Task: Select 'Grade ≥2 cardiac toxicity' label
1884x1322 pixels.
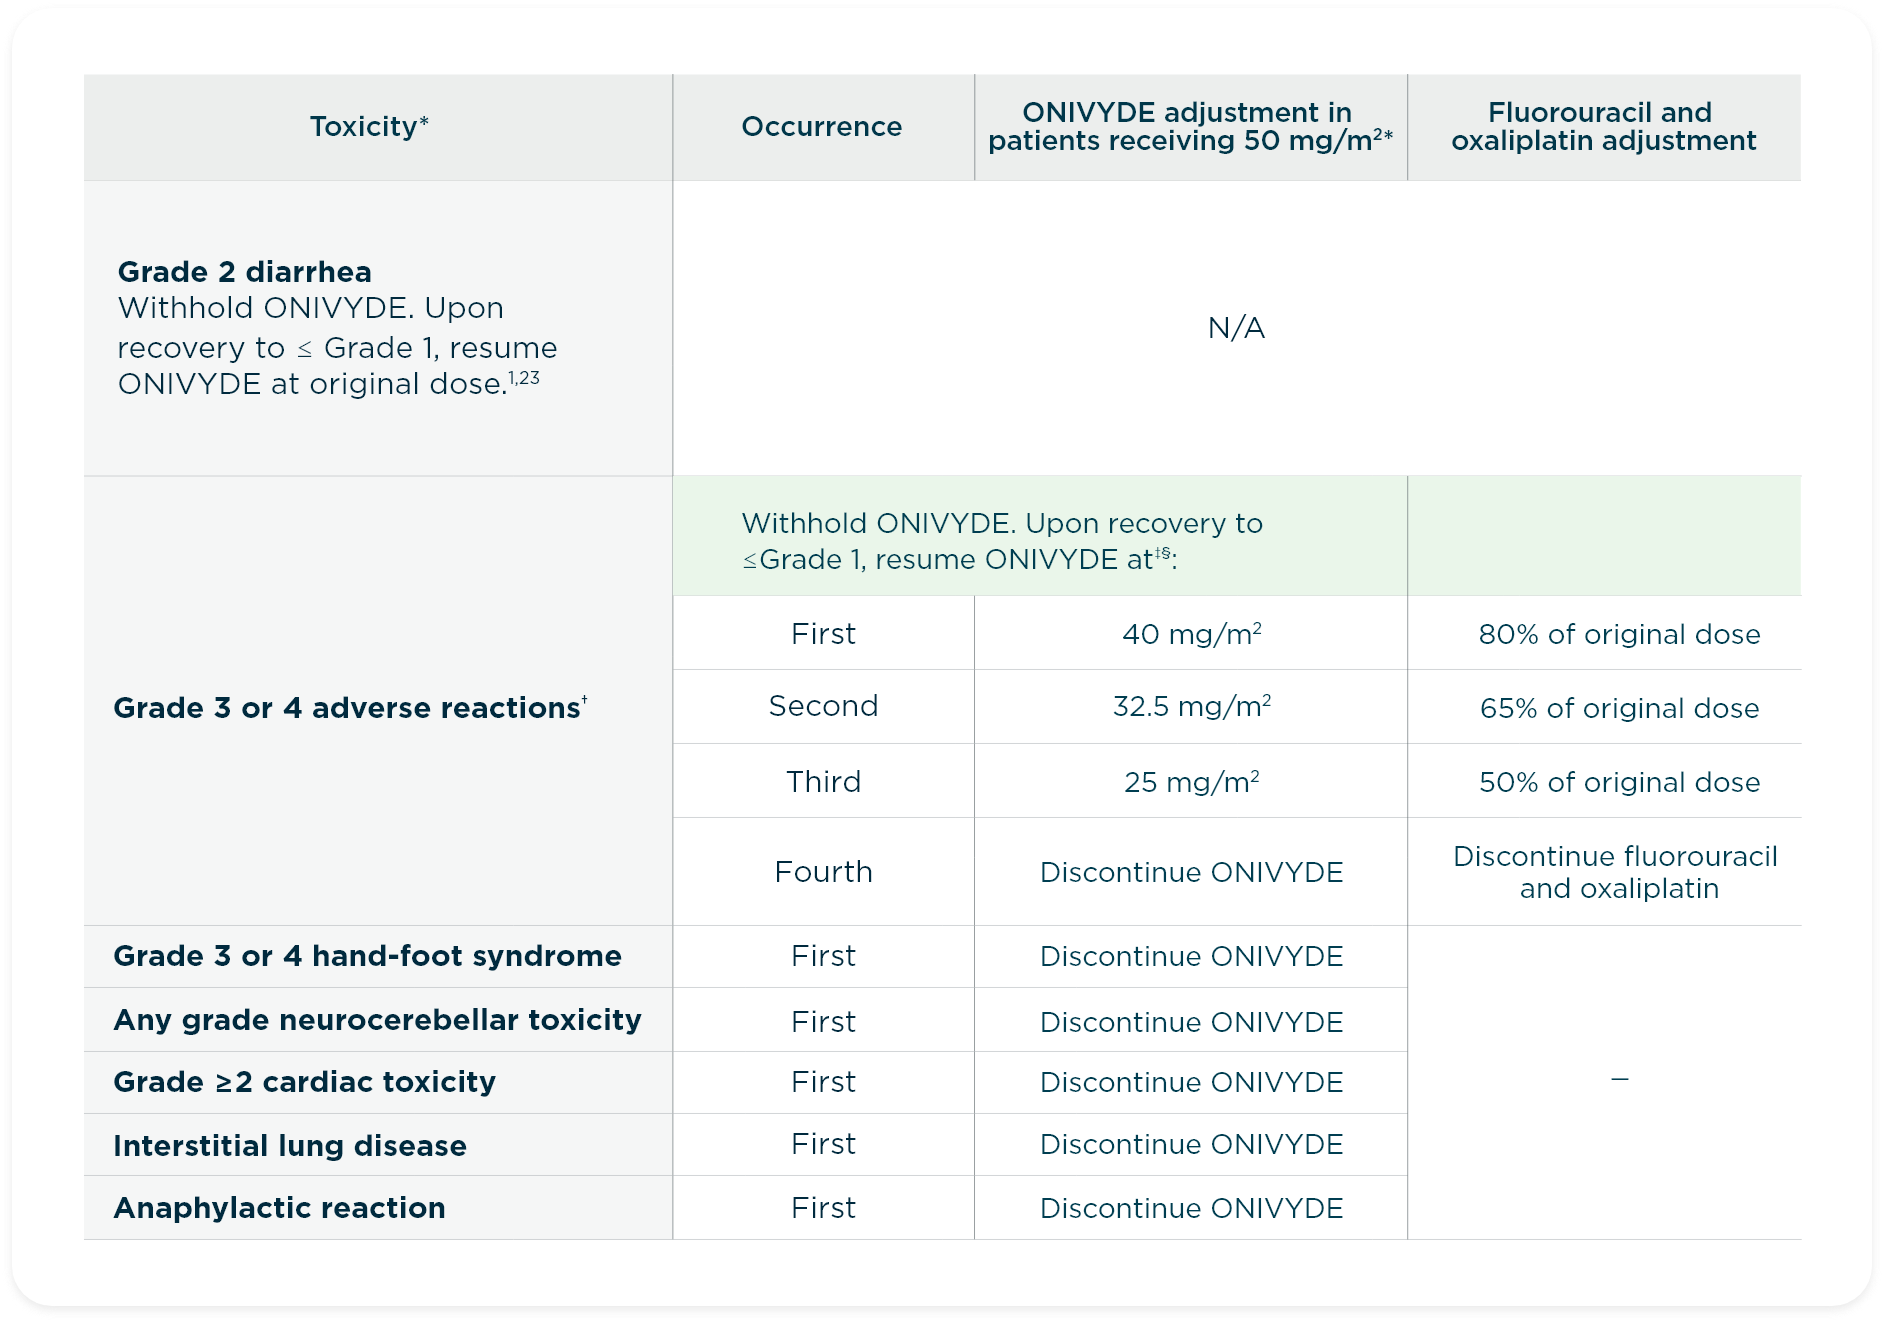Action: point(304,1082)
